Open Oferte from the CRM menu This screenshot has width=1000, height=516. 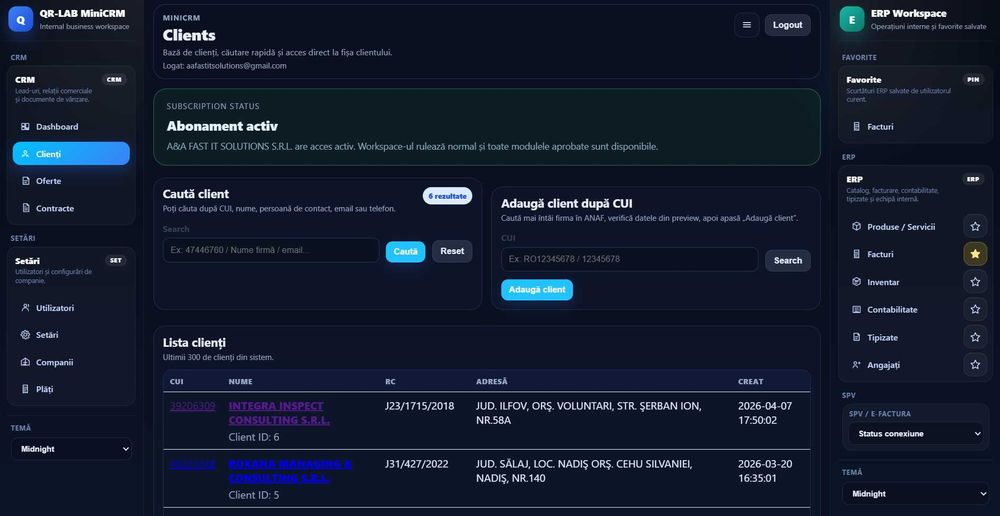[71, 181]
